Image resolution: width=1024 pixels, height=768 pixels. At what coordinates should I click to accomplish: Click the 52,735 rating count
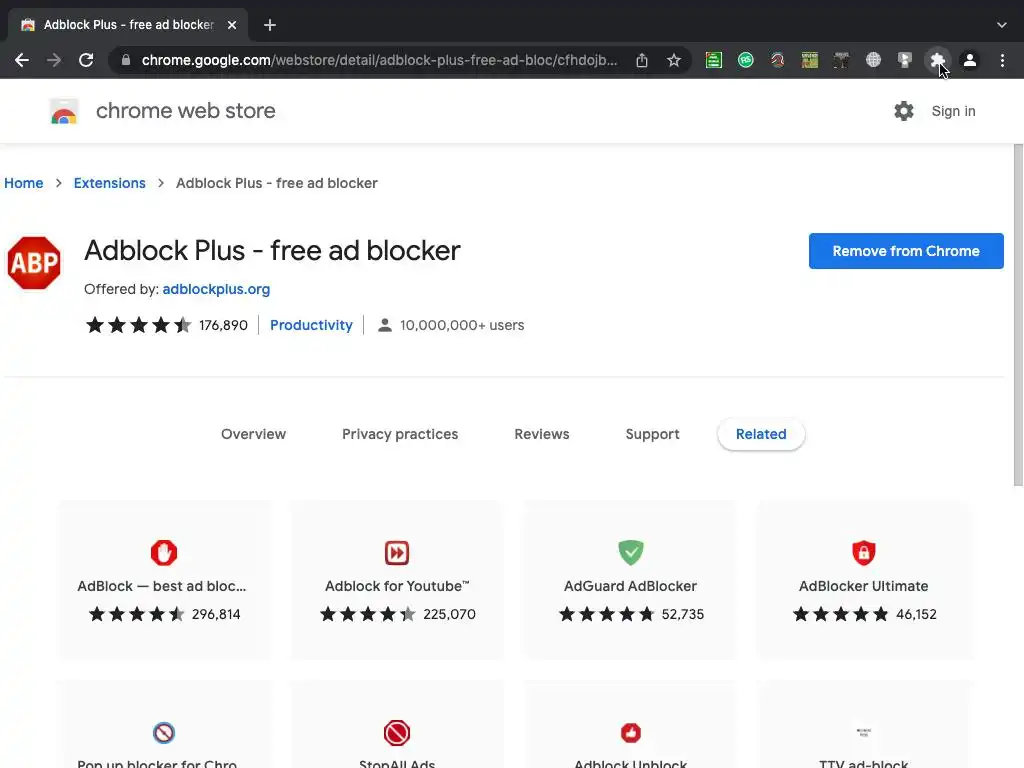682,615
